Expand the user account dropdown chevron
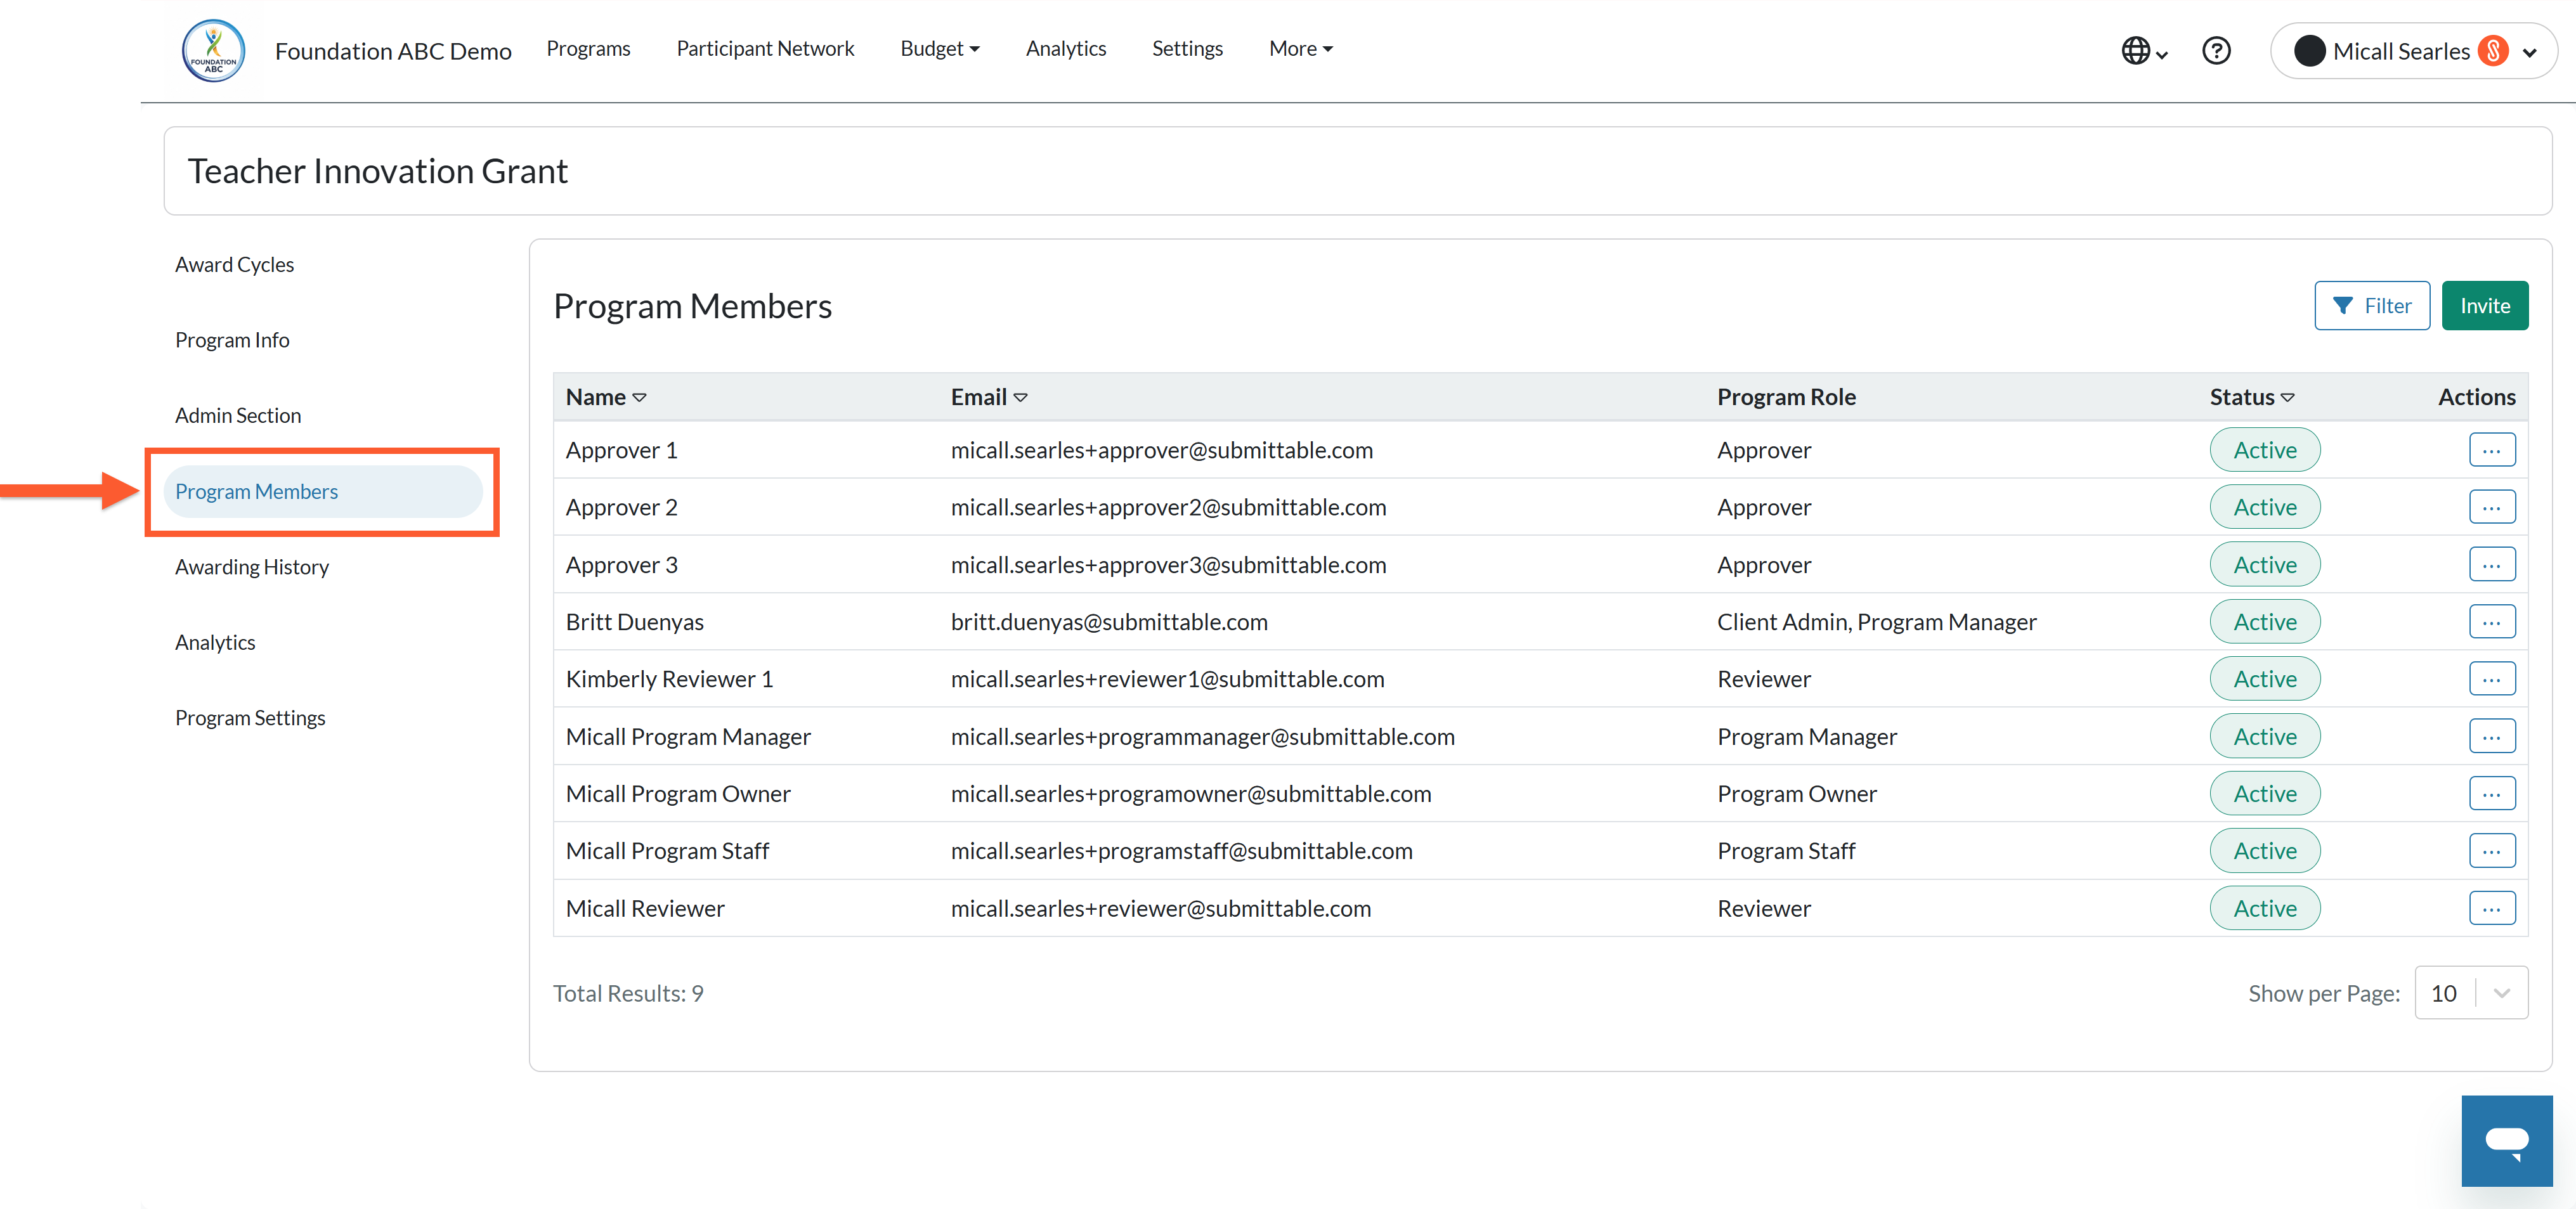This screenshot has height=1209, width=2576. 2529,52
